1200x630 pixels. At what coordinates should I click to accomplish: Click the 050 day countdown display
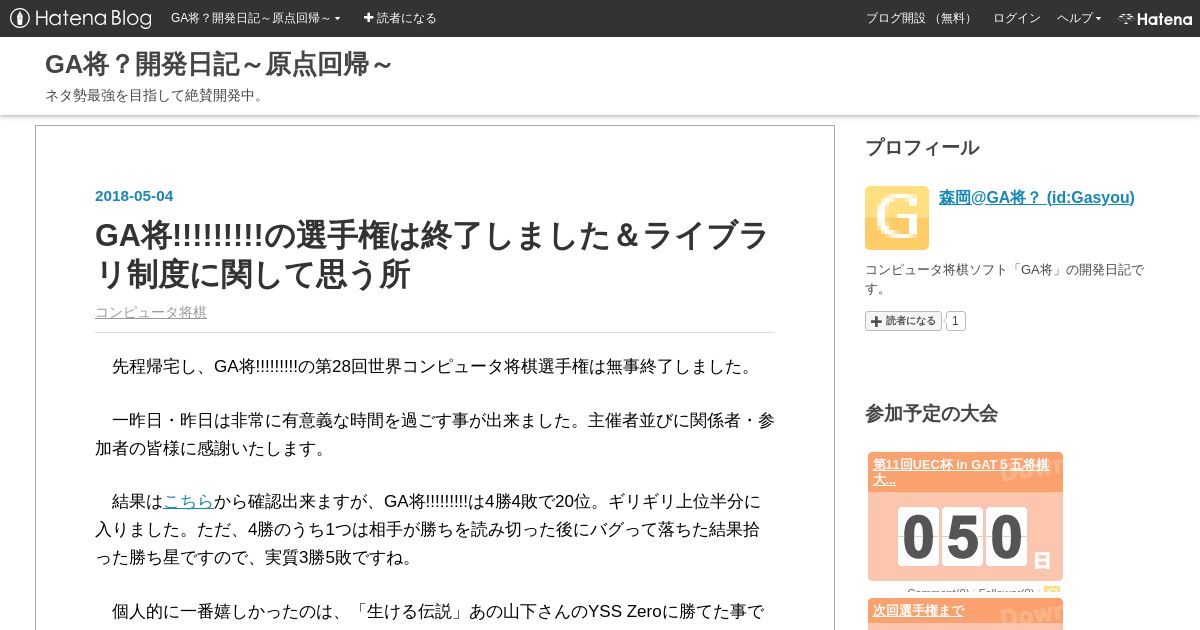[x=963, y=536]
